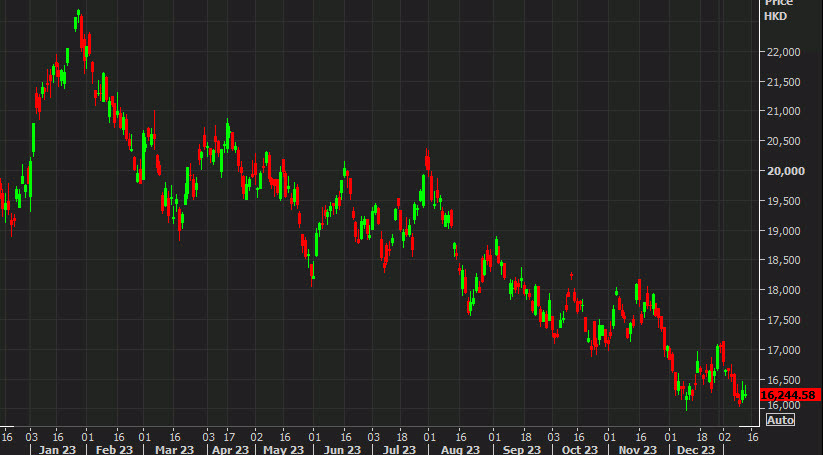Click the Apr 23 month label
Image resolution: width=823 pixels, height=455 pixels.
click(x=230, y=450)
